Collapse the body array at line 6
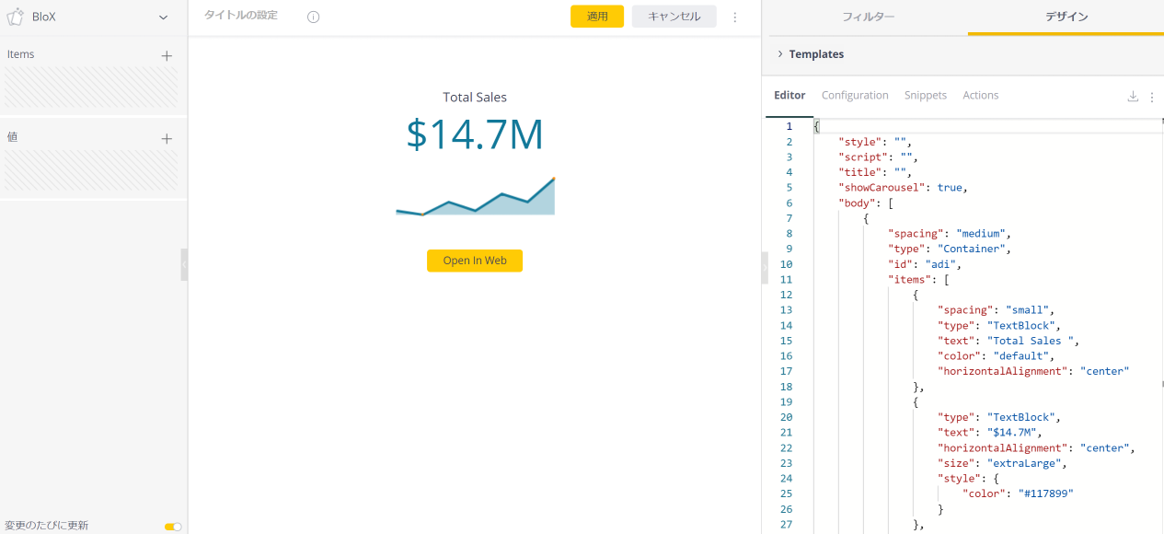This screenshot has width=1164, height=534. (805, 203)
